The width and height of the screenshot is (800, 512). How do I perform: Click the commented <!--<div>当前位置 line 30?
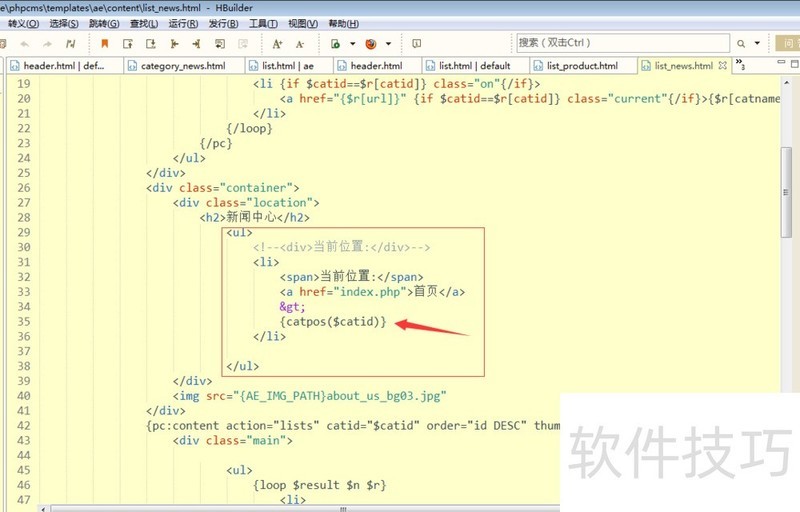click(x=341, y=247)
